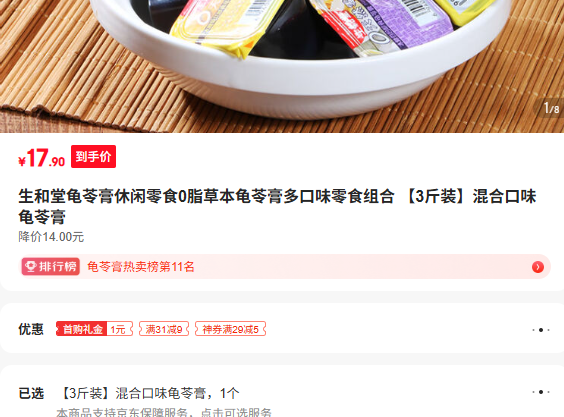The height and width of the screenshot is (417, 564).
Task: Select the 神券满29减5 coupon tag
Action: [x=230, y=329]
